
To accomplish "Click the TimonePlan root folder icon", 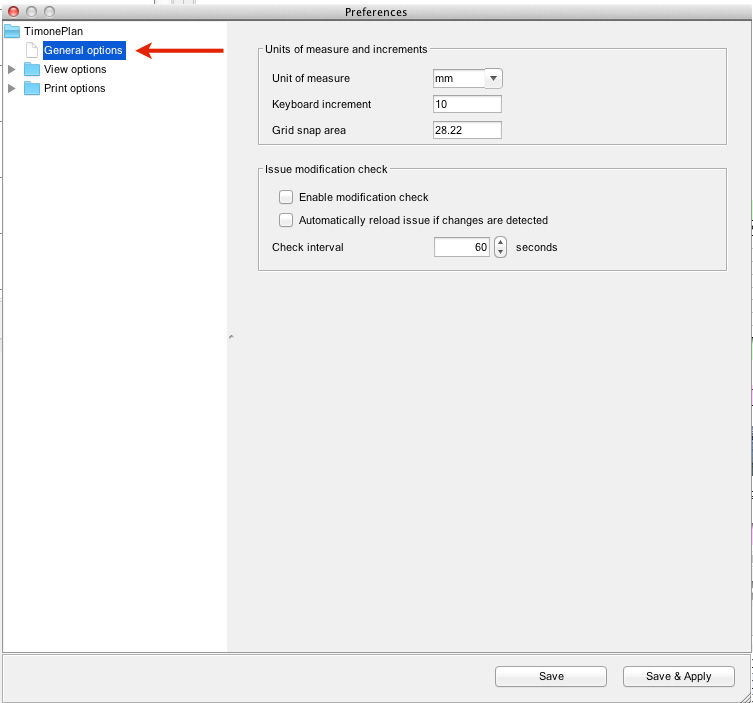I will click(x=12, y=31).
